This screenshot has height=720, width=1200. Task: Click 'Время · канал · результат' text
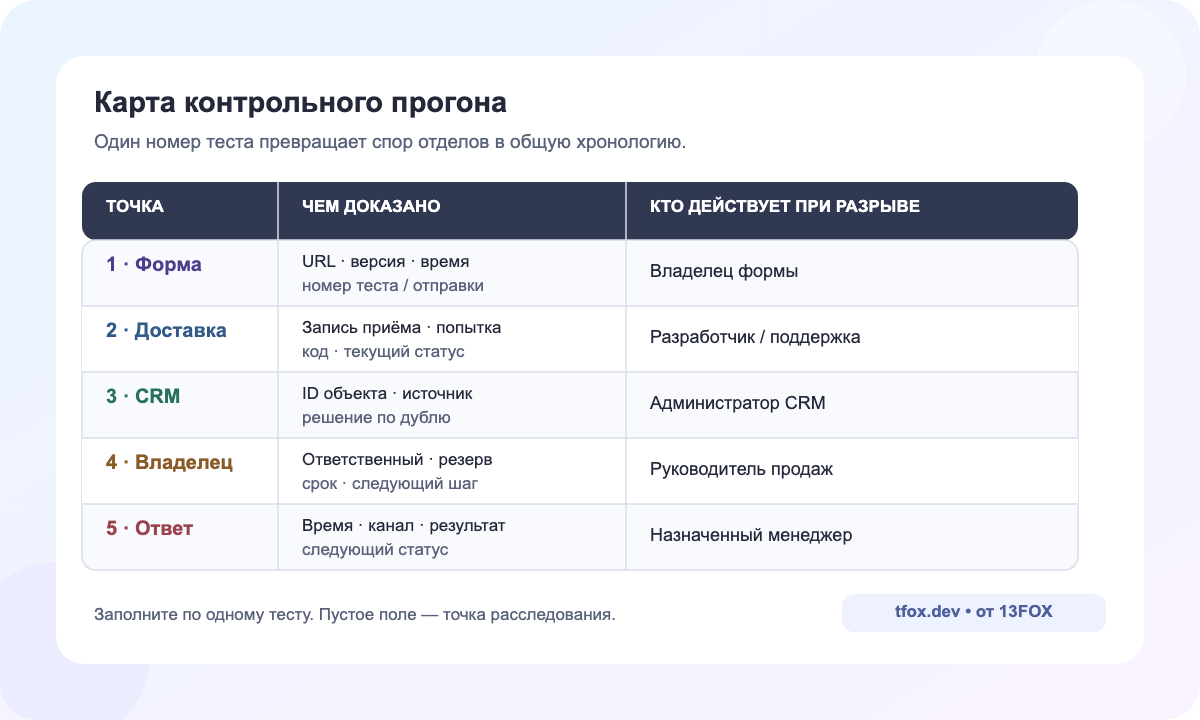click(x=404, y=525)
